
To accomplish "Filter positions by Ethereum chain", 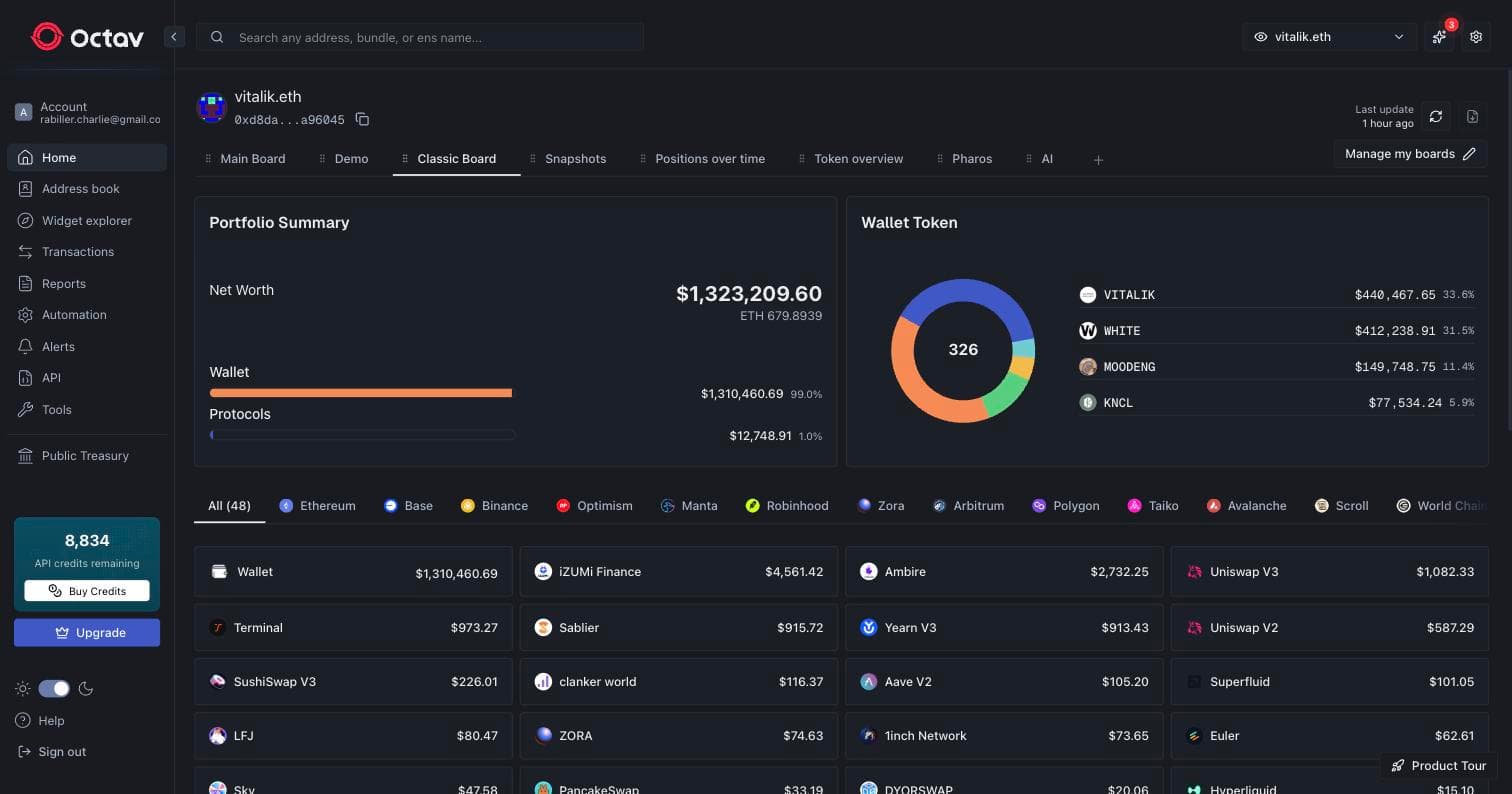I will click(x=317, y=506).
